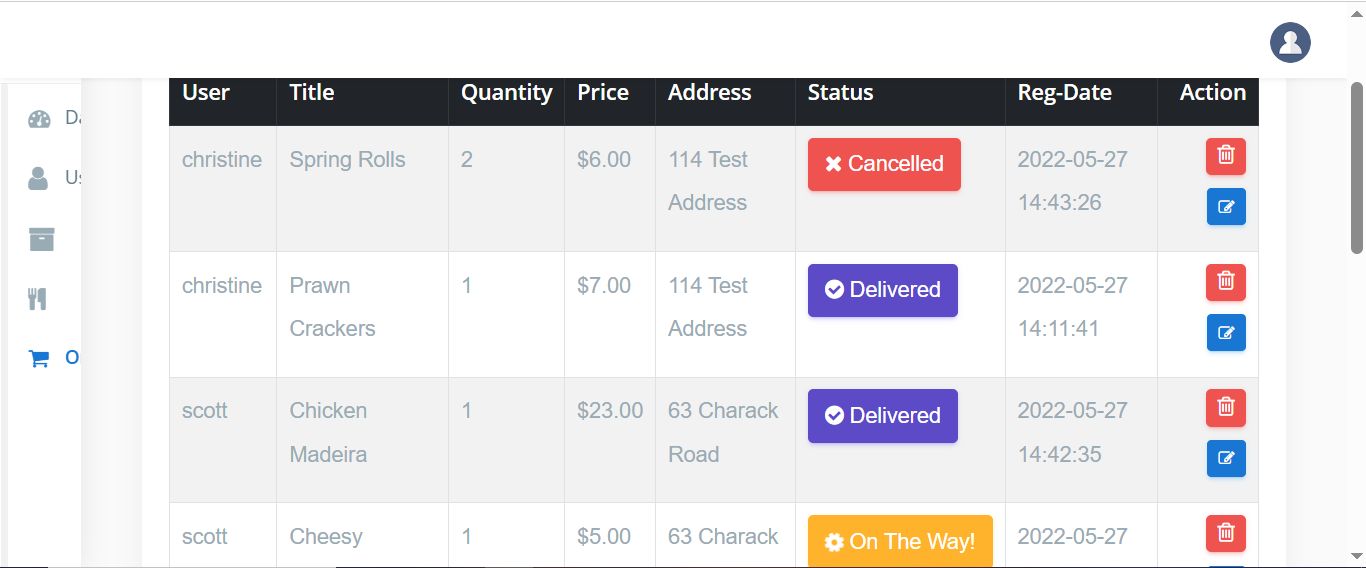Delete scott's Cheesy order row
The height and width of the screenshot is (568, 1366).
click(1226, 533)
